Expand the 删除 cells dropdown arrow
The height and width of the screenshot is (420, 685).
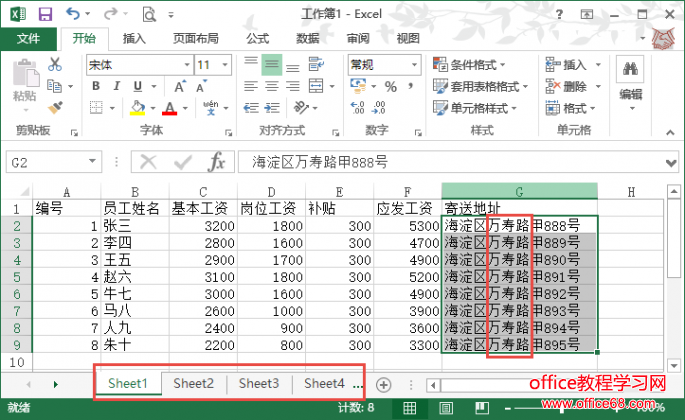598,86
